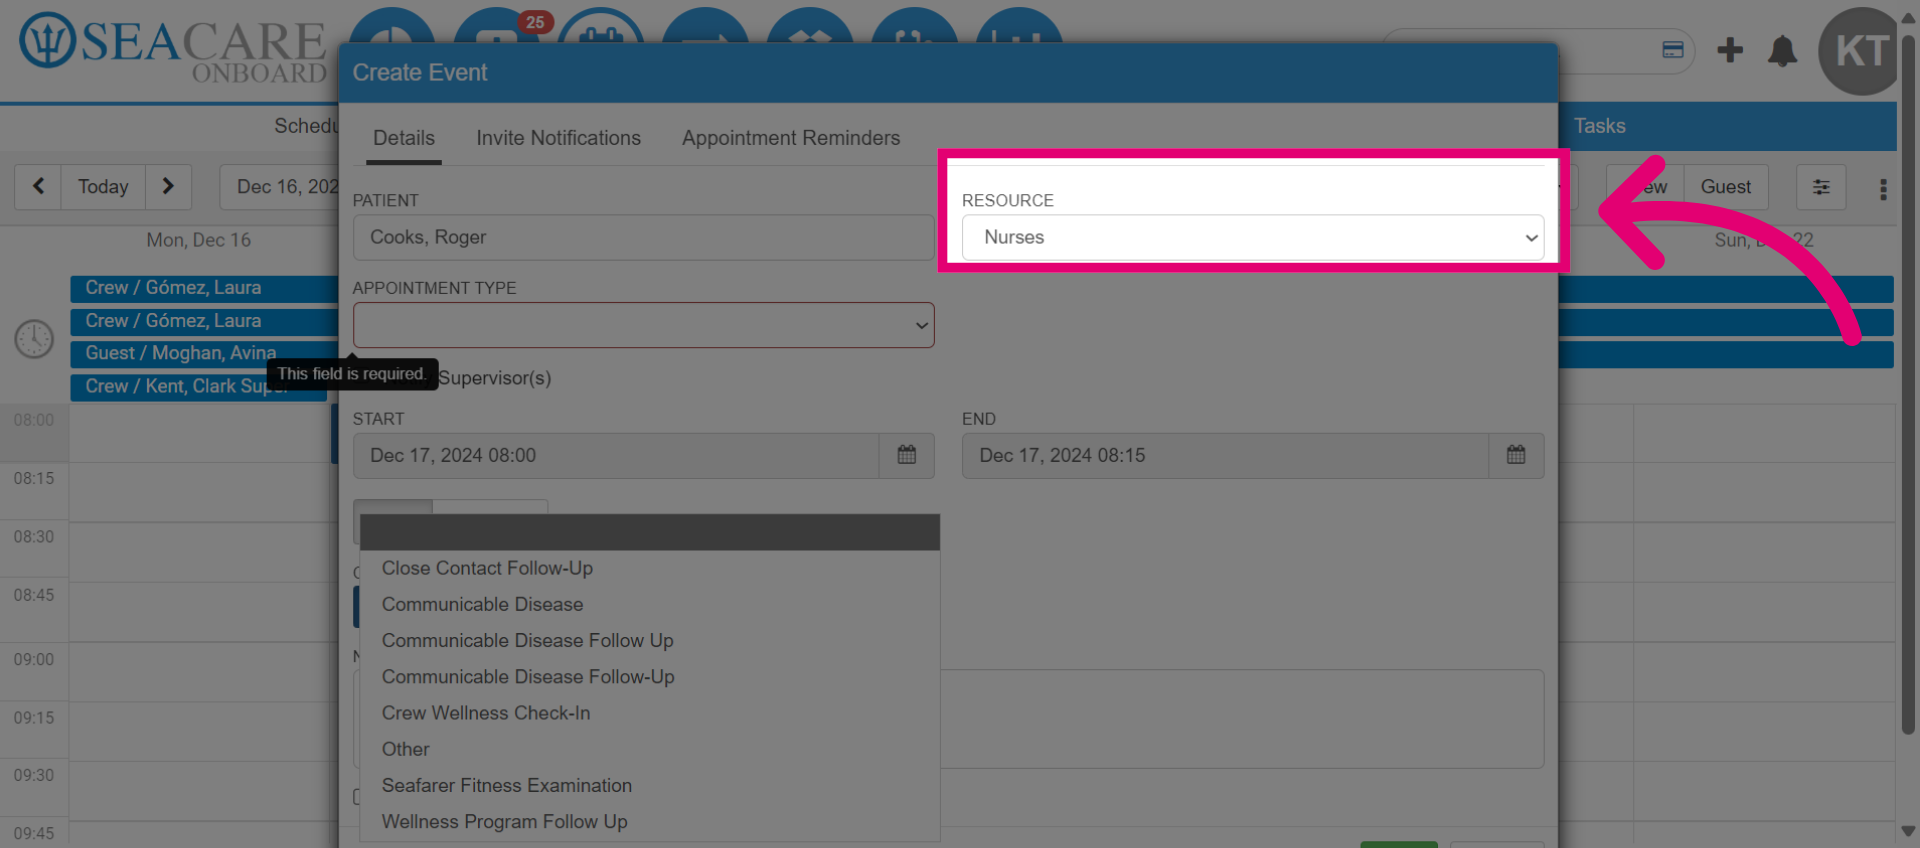The width and height of the screenshot is (1920, 848).
Task: Click the End date field
Action: click(x=1225, y=456)
